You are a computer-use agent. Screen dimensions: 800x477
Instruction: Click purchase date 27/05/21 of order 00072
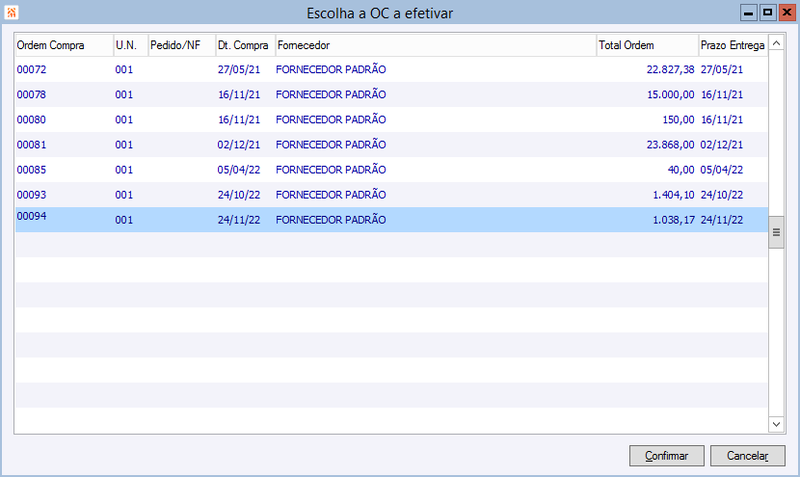(x=239, y=69)
